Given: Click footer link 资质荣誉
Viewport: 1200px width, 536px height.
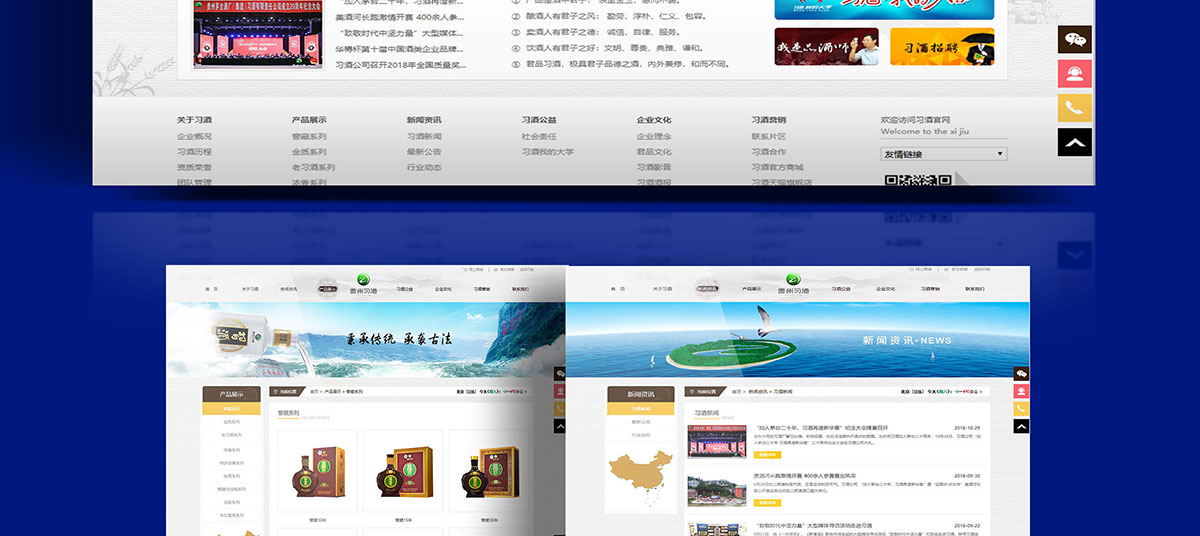Looking at the screenshot, I should [194, 167].
